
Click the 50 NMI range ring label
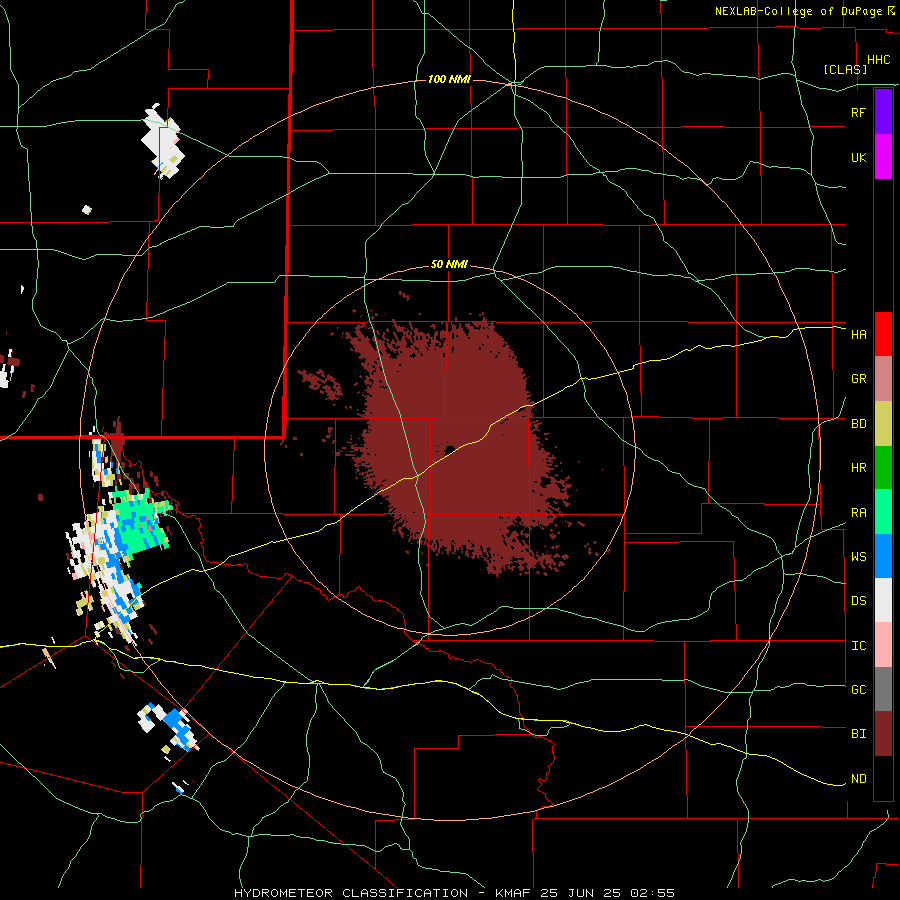click(449, 265)
